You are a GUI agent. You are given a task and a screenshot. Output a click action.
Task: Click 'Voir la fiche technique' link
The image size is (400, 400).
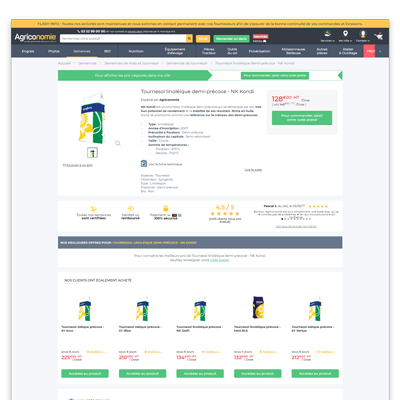(165, 164)
